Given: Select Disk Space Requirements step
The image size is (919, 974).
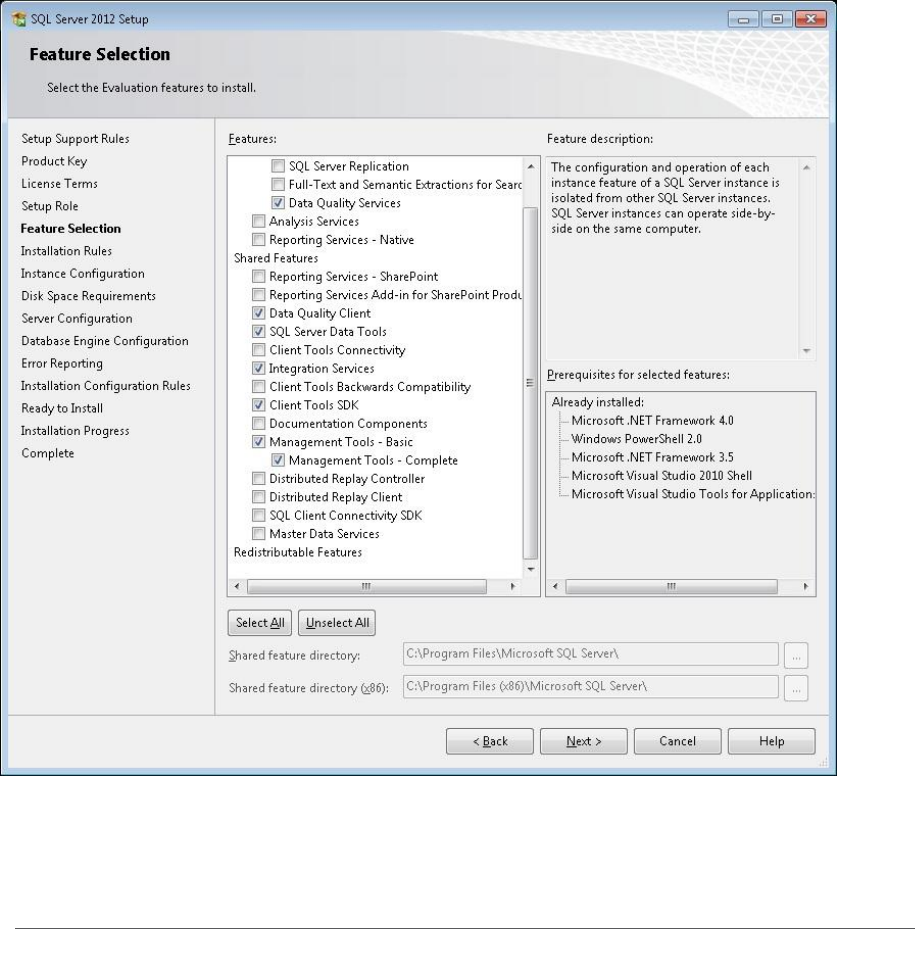Looking at the screenshot, I should pos(88,296).
